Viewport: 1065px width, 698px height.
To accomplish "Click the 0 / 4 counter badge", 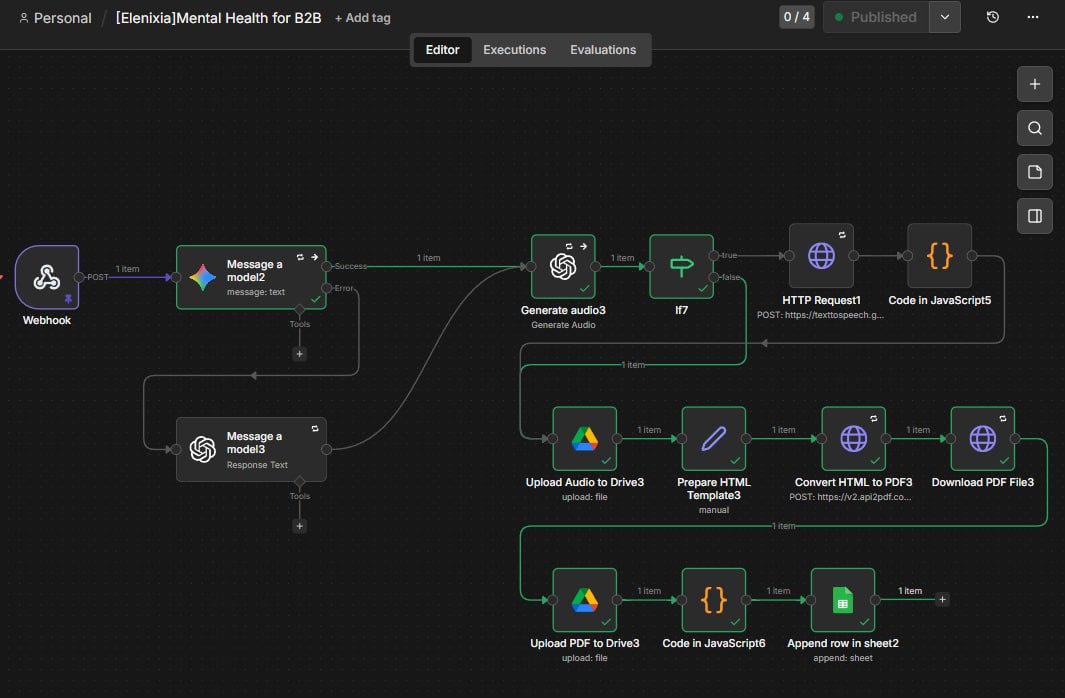I will (797, 17).
